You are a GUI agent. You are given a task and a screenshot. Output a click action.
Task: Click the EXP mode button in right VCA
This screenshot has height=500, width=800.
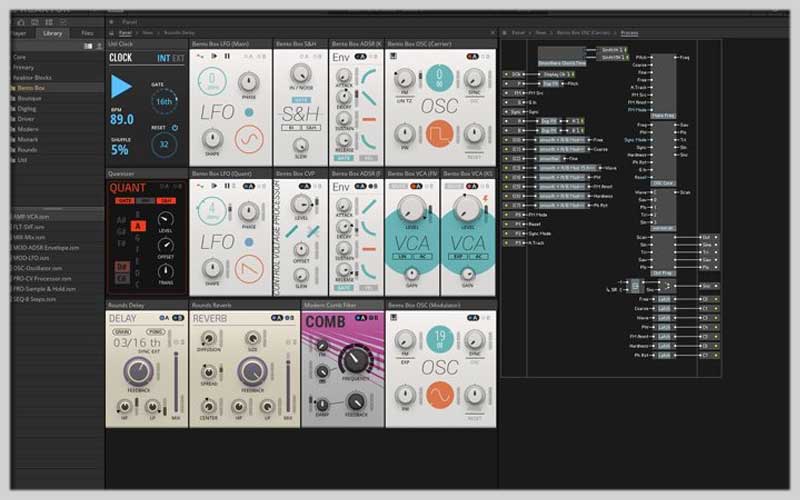pos(459,256)
